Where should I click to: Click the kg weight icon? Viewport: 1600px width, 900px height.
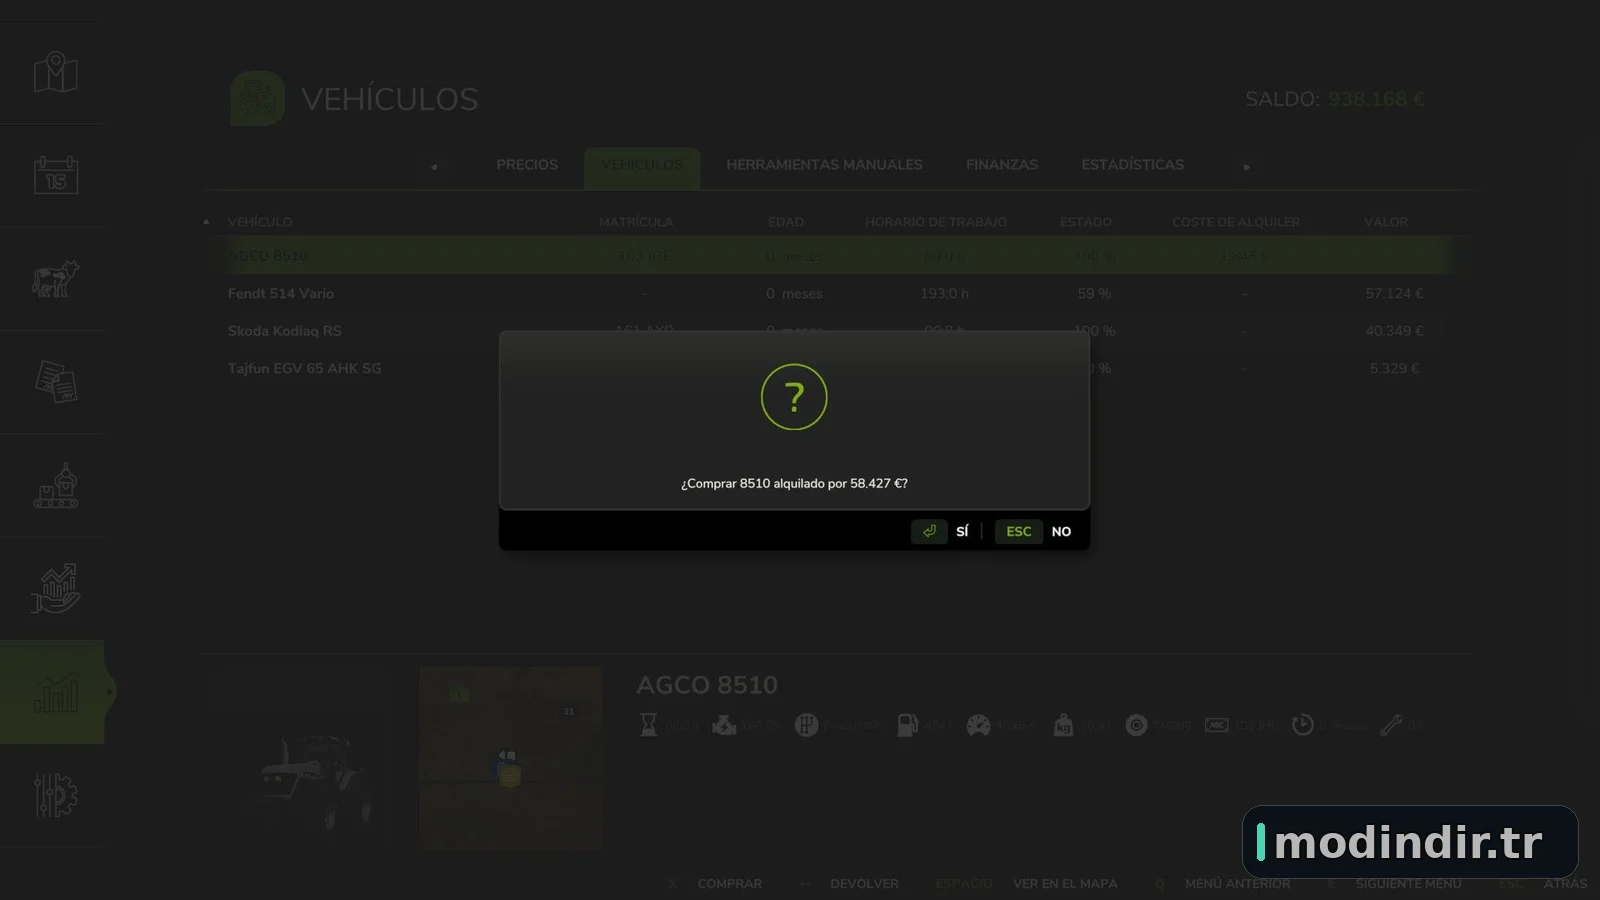click(x=1063, y=725)
